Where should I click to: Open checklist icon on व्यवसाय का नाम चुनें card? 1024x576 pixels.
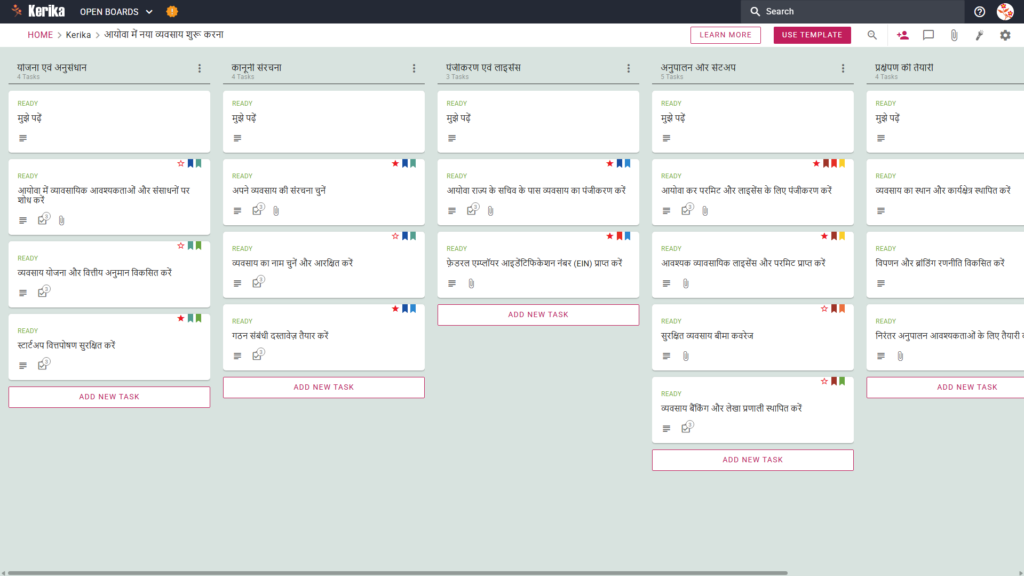[x=258, y=282]
